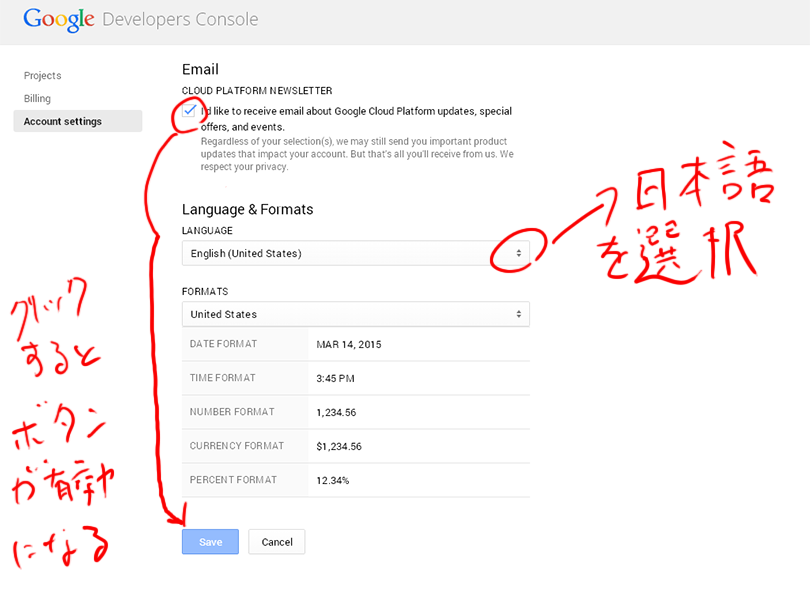Image resolution: width=810 pixels, height=601 pixels.
Task: Click the newsletter text about Google Cloud Platform updates
Action: (x=356, y=119)
